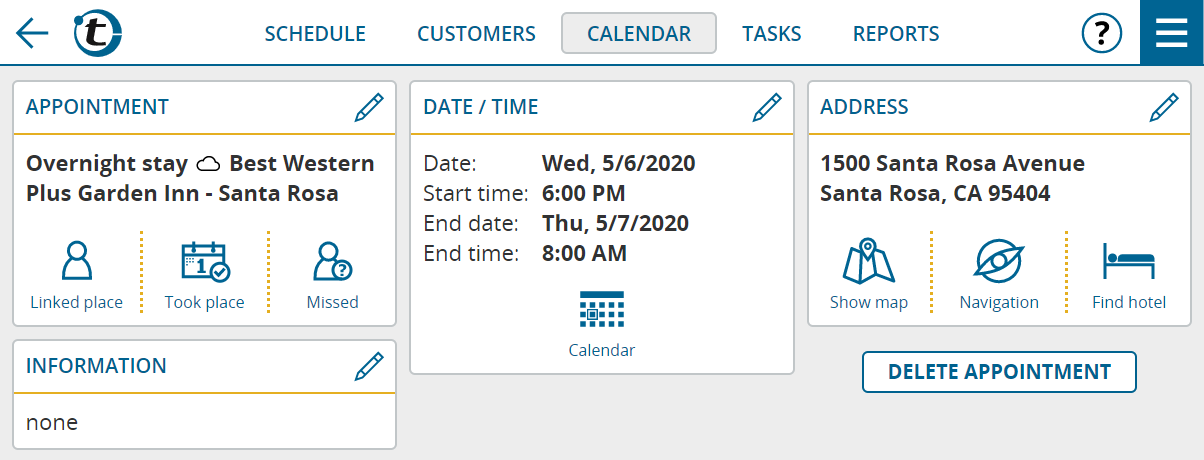Open the Tasks tab
Screen dimensions: 1204x460
pyautogui.click(x=772, y=33)
